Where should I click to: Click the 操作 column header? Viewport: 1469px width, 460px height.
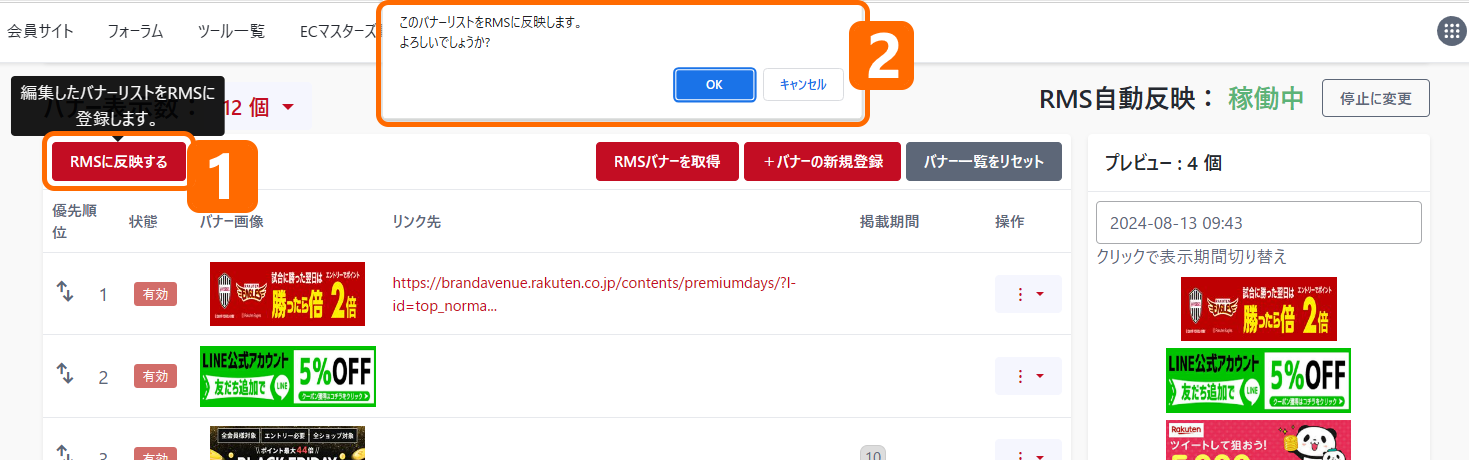pyautogui.click(x=1010, y=221)
